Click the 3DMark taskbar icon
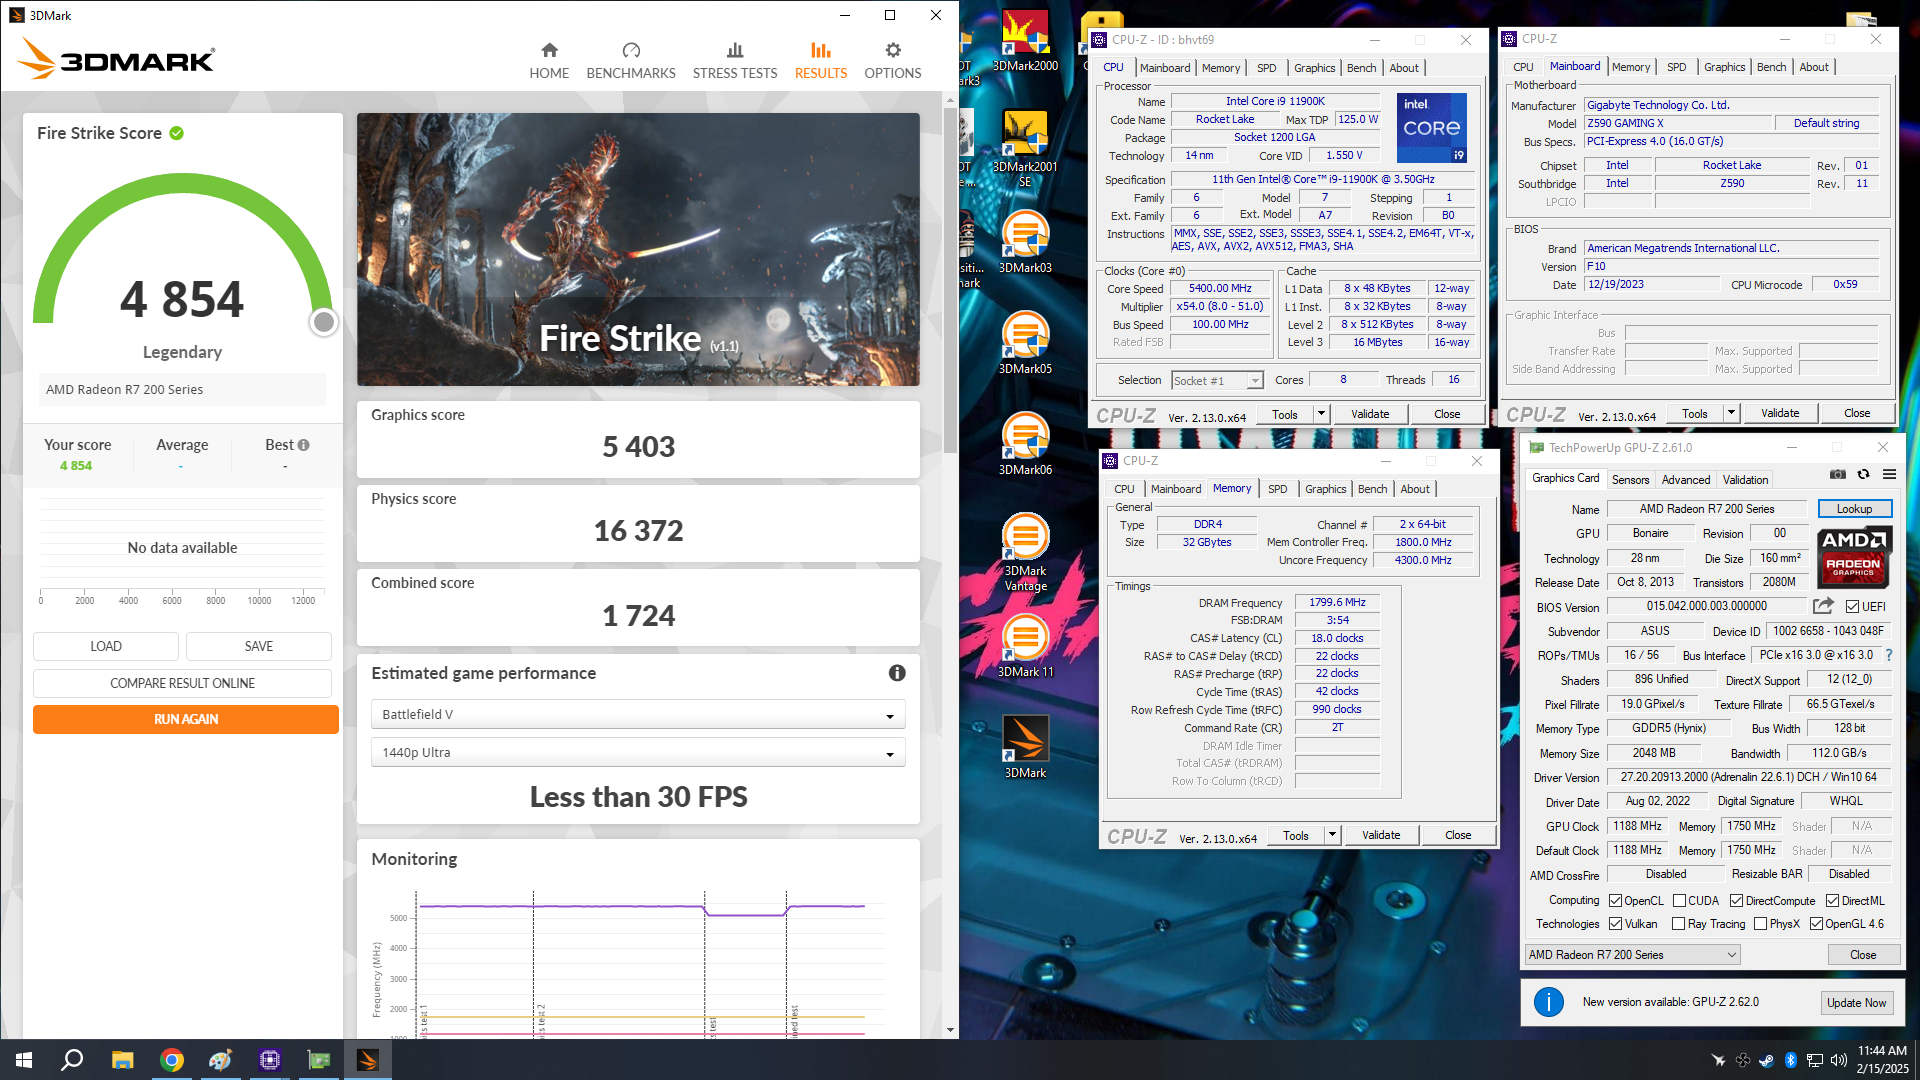This screenshot has height=1080, width=1920. coord(367,1060)
